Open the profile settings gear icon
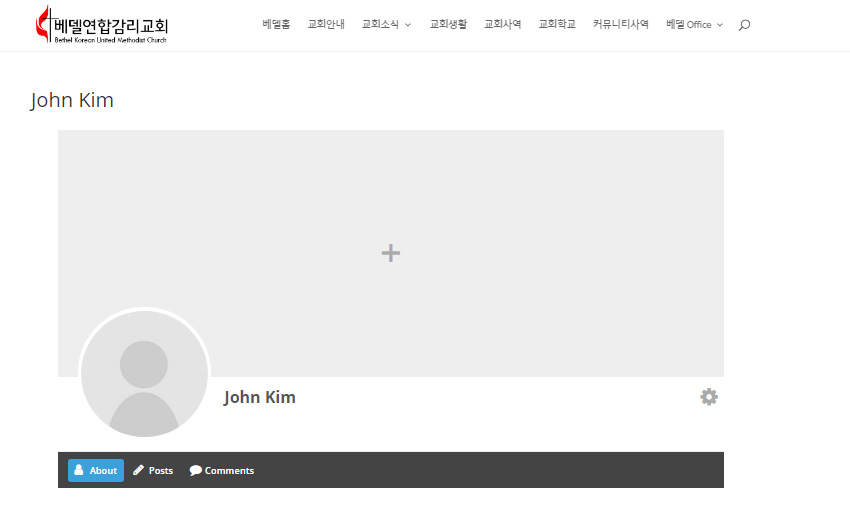850x509 pixels. pyautogui.click(x=709, y=397)
